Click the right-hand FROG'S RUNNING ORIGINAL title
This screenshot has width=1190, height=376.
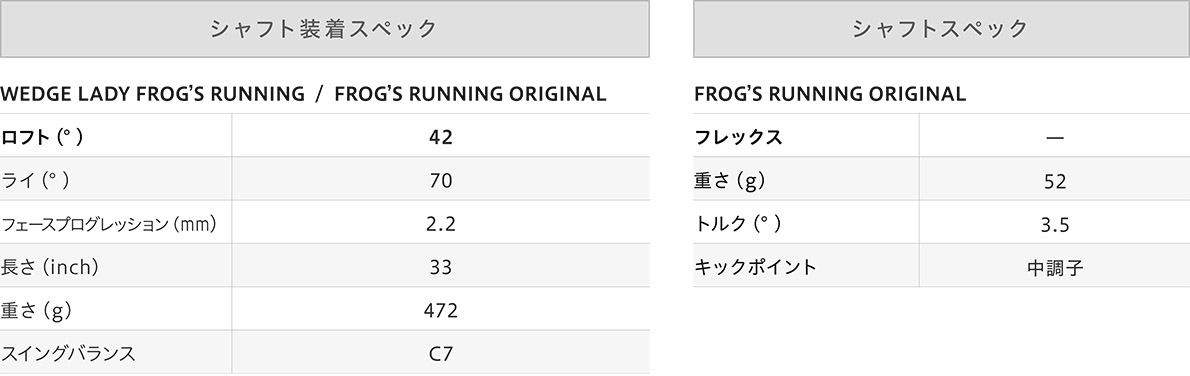click(830, 94)
